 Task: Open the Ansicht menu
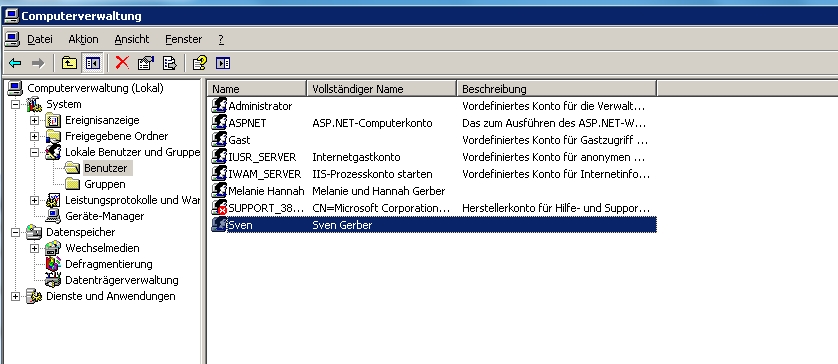pos(132,39)
